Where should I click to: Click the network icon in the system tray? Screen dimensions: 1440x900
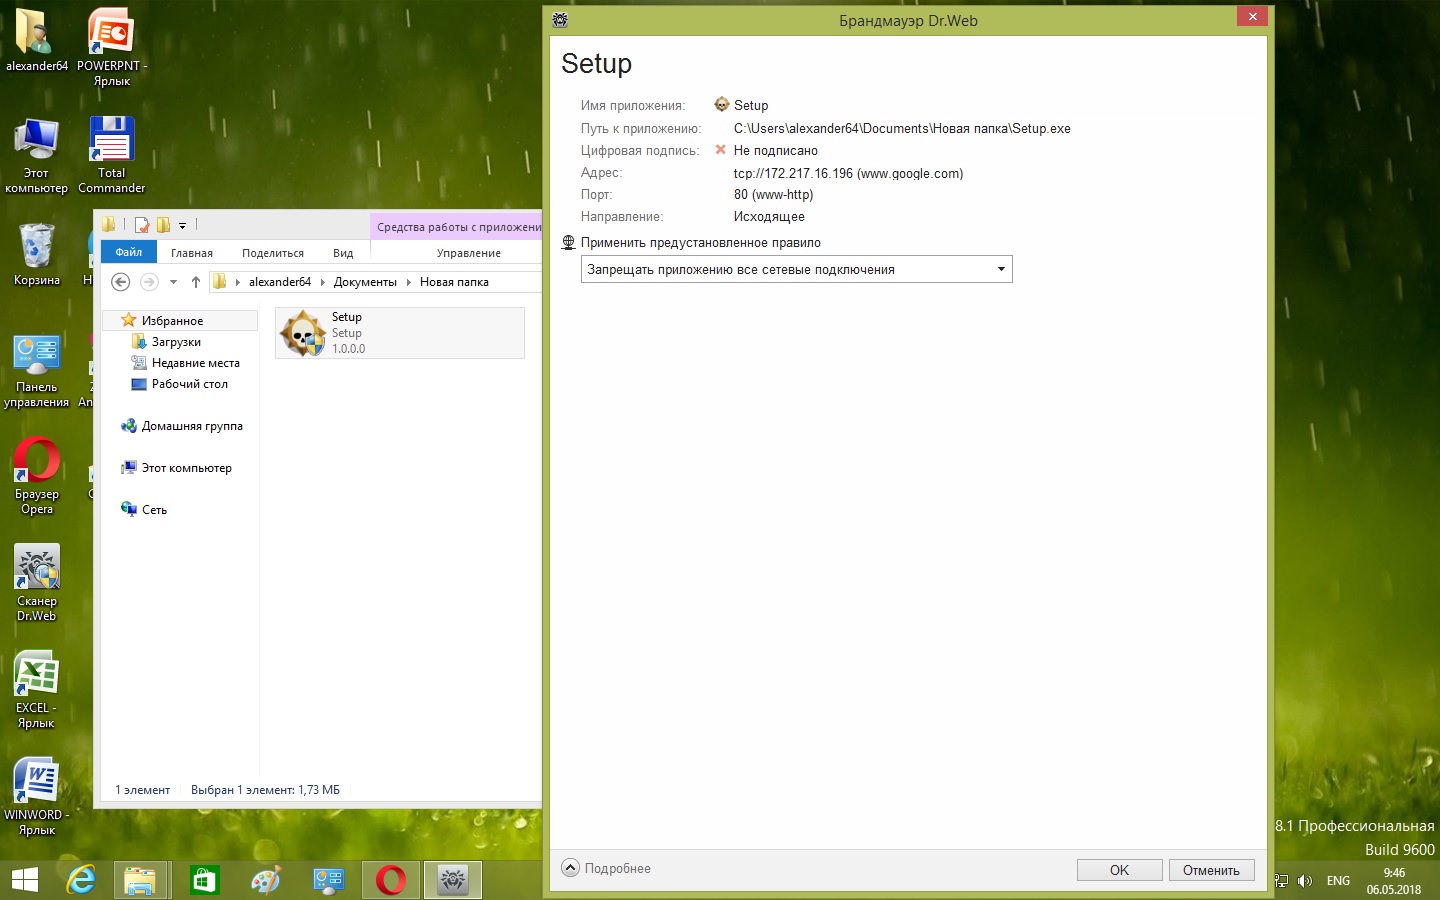point(1282,881)
